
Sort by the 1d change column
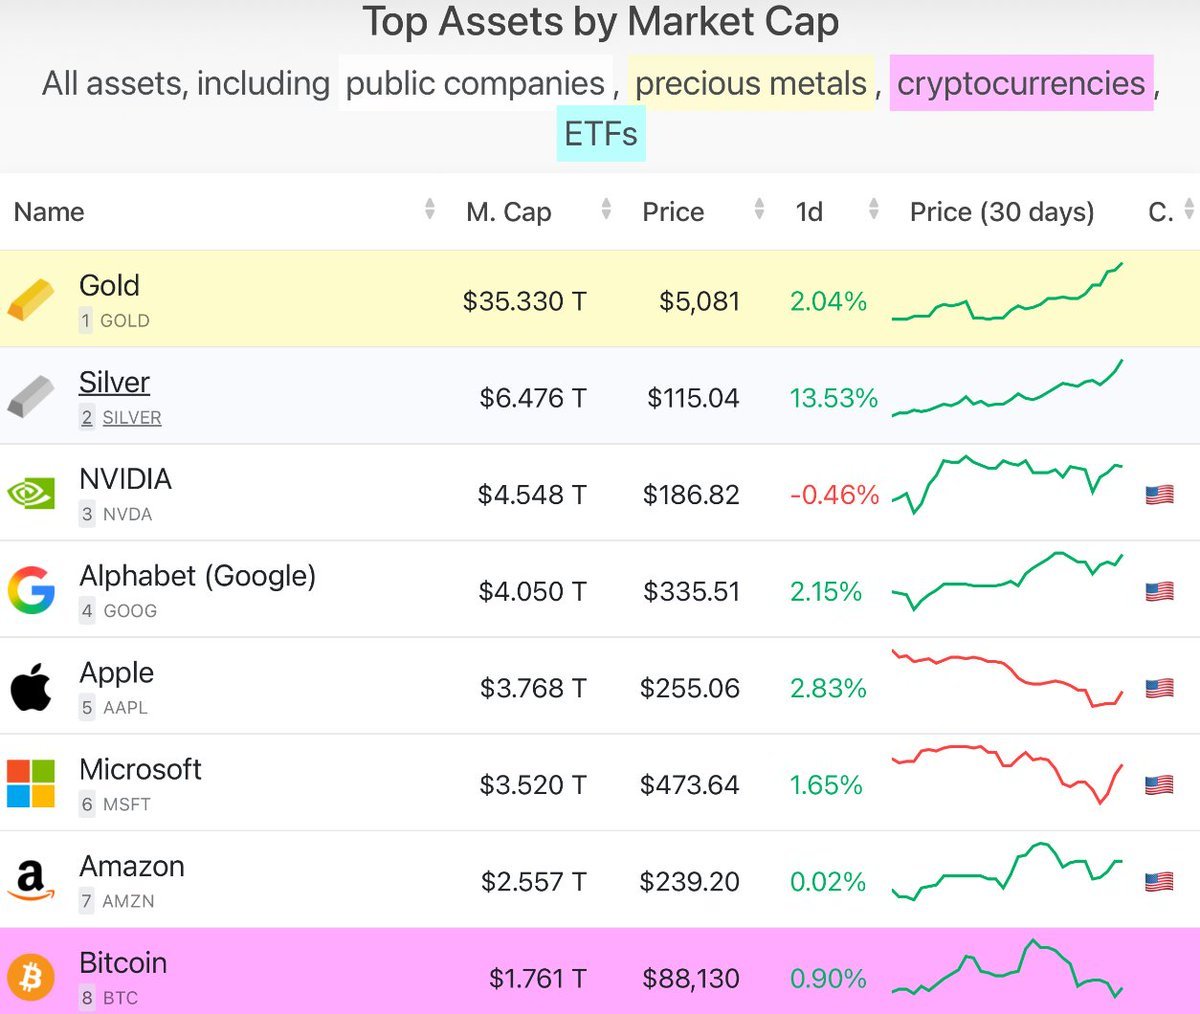click(x=809, y=212)
